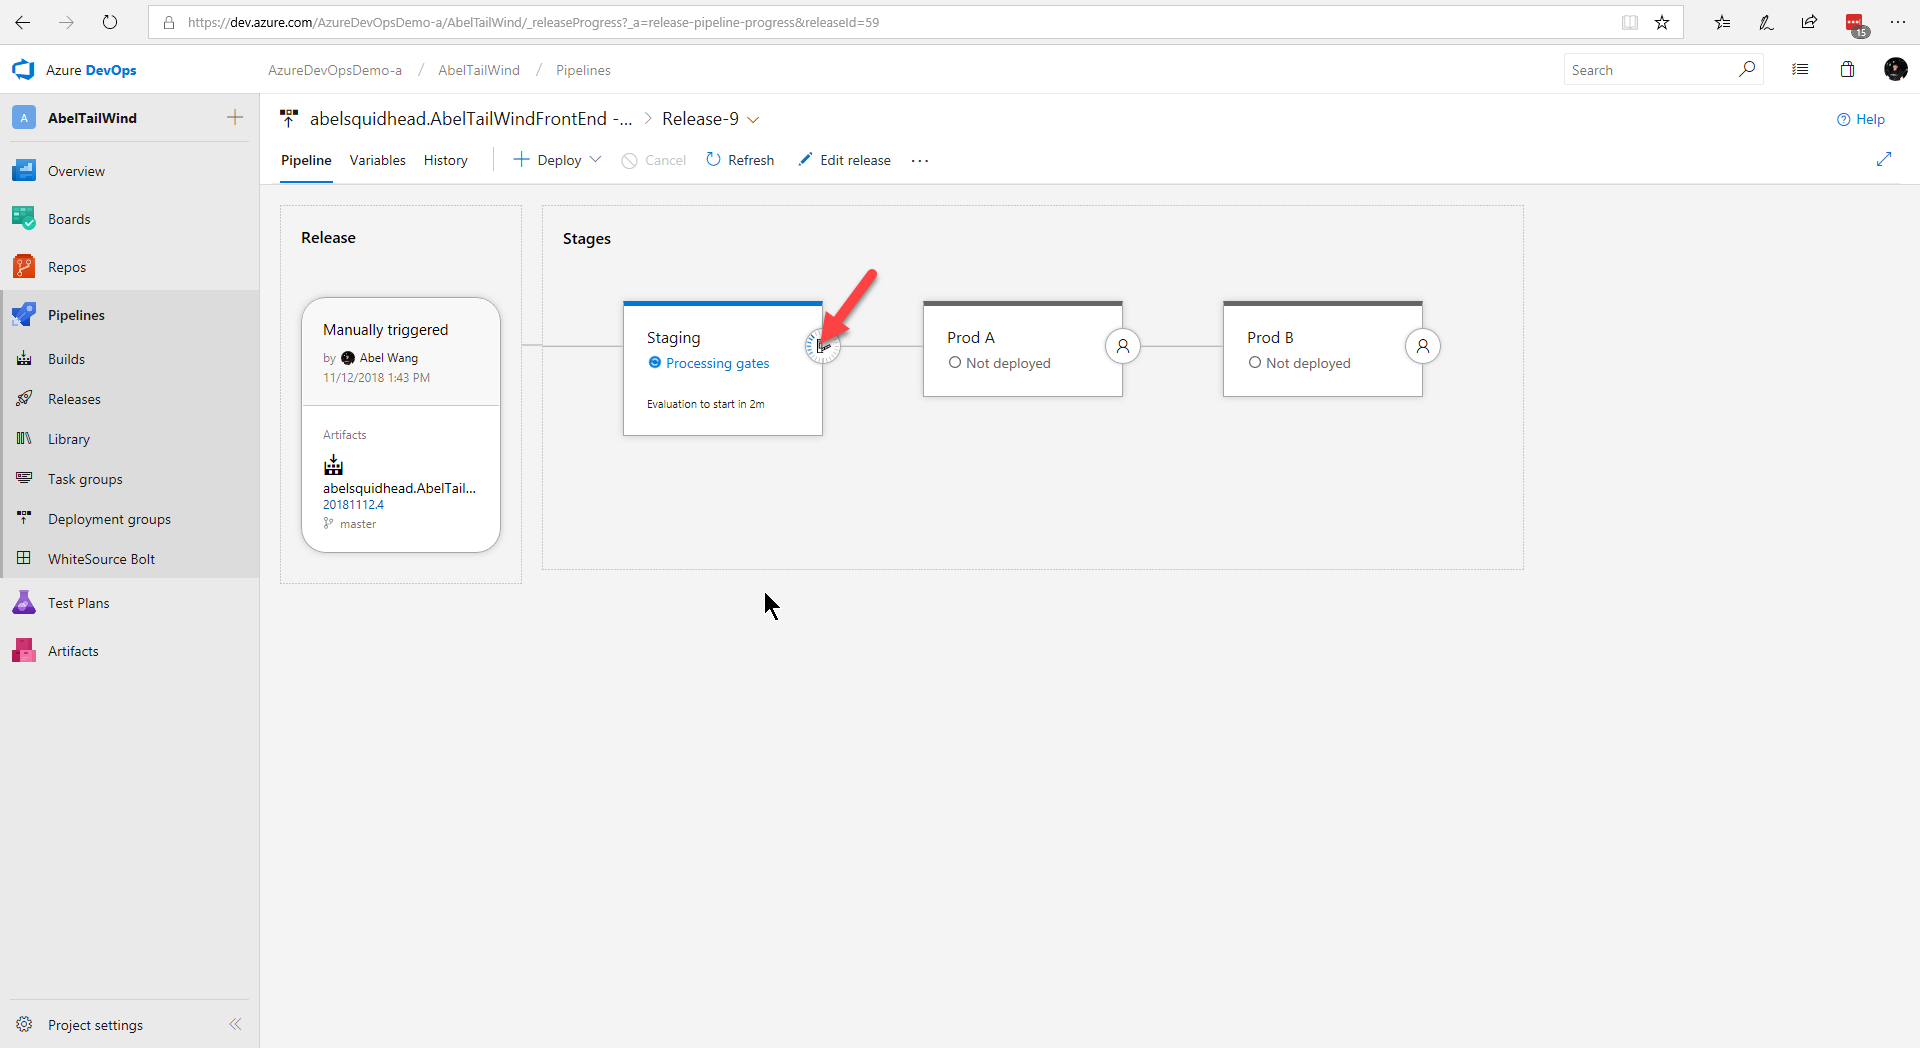Open Prod B pre-deployment approval icon

coord(1423,346)
